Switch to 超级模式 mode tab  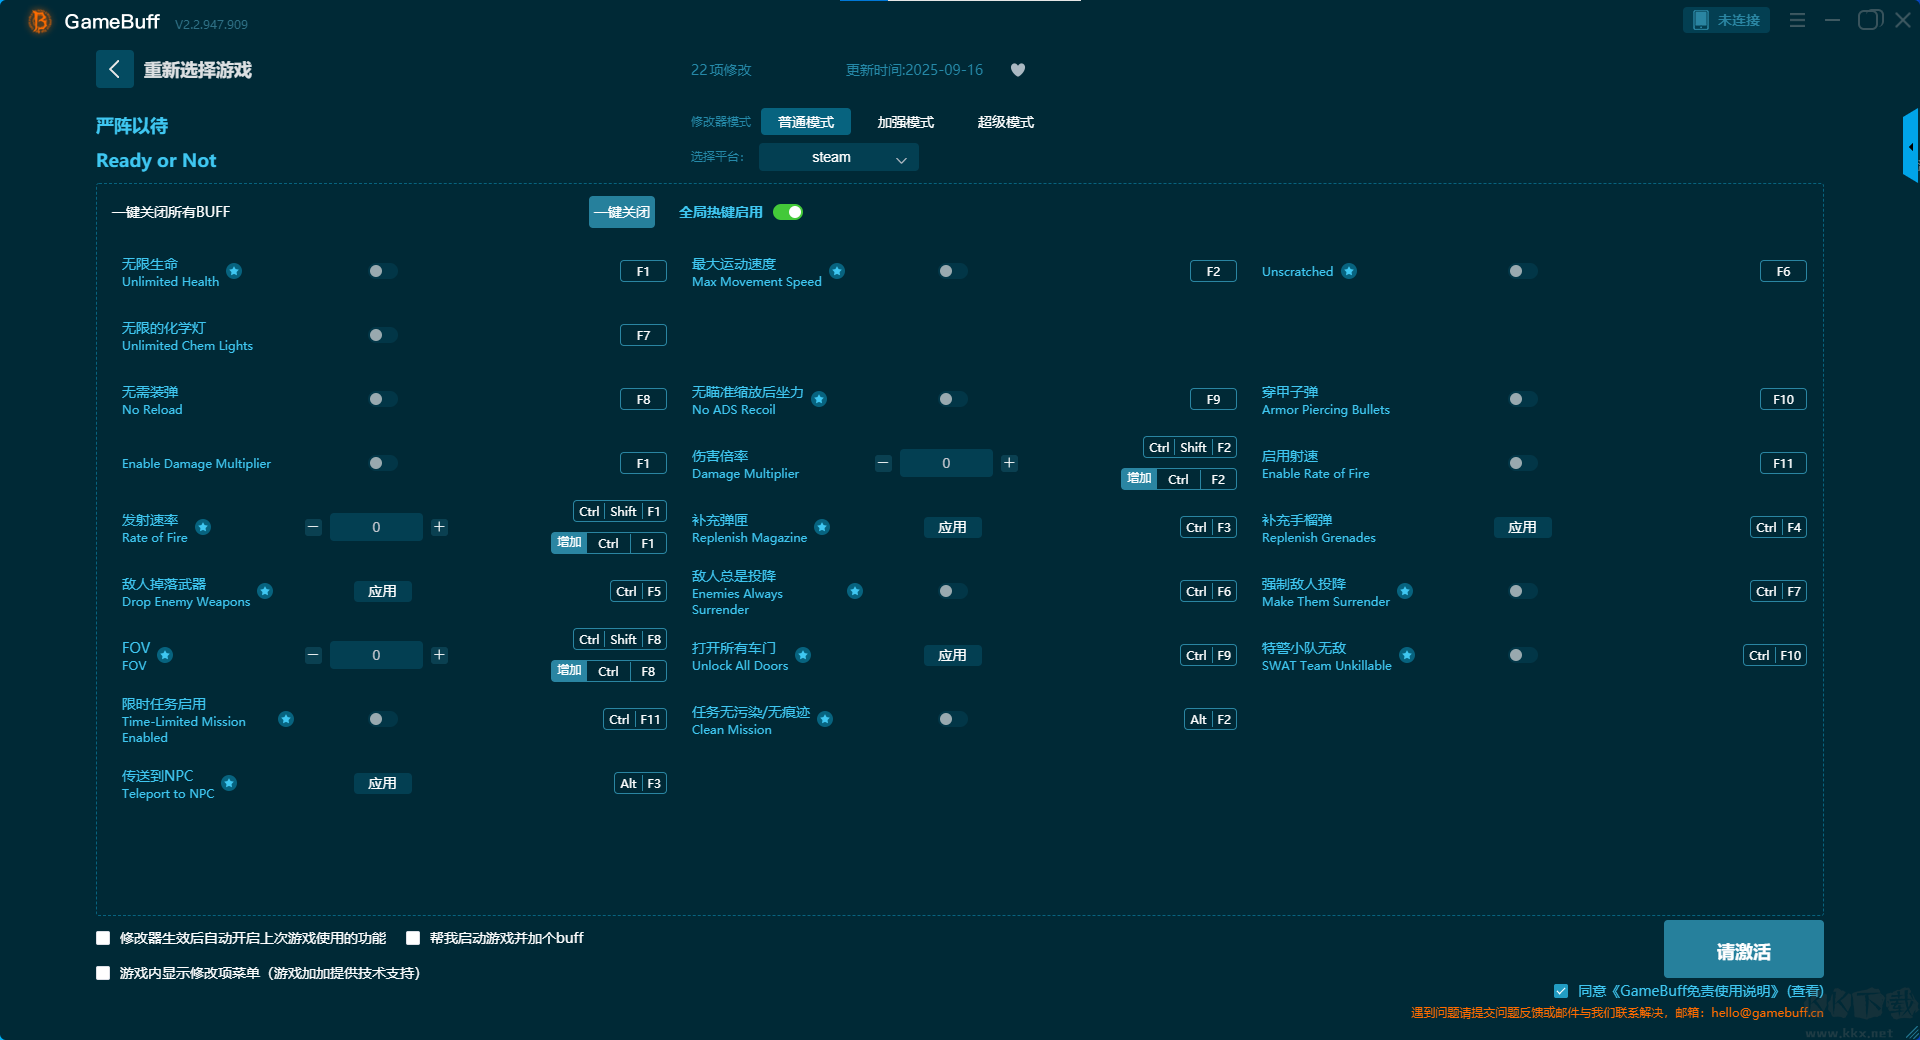1006,122
